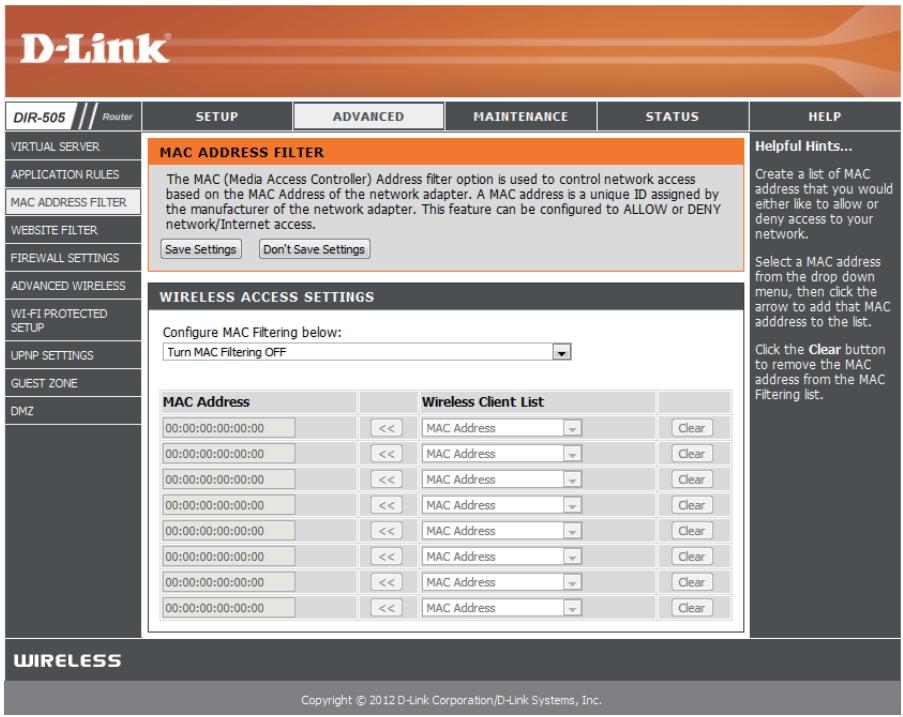The image size is (903, 717).
Task: Open Guest Zone page
Action: [73, 383]
